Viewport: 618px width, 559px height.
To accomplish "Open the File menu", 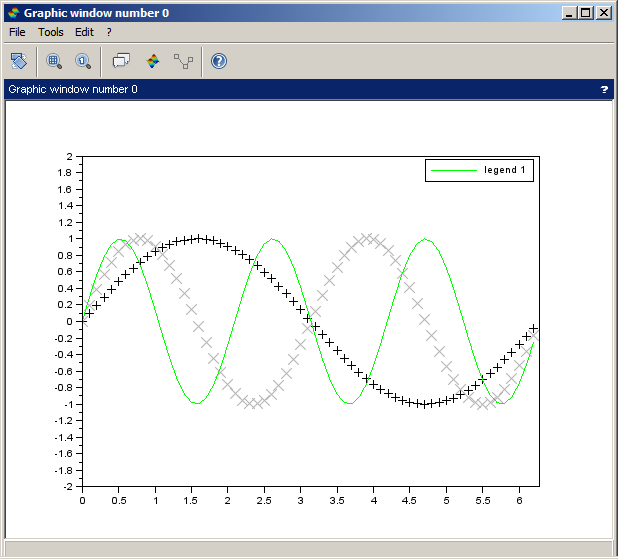I will [17, 32].
